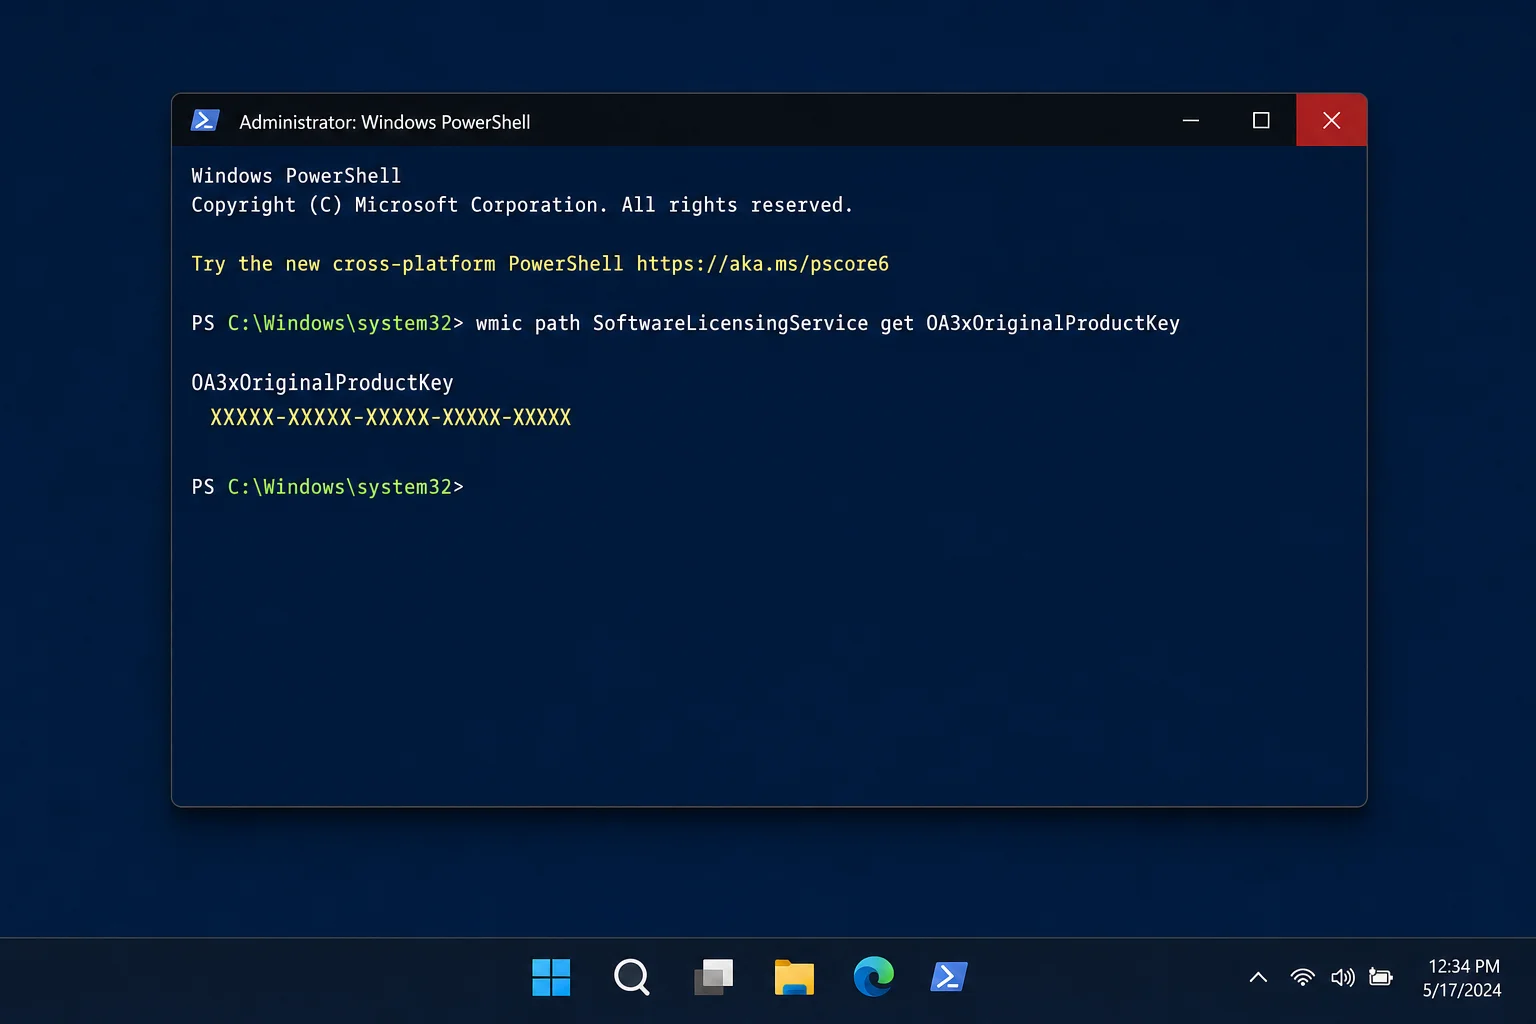
Task: Click the 'Windows PowerShell' first output line
Action: click(x=296, y=176)
